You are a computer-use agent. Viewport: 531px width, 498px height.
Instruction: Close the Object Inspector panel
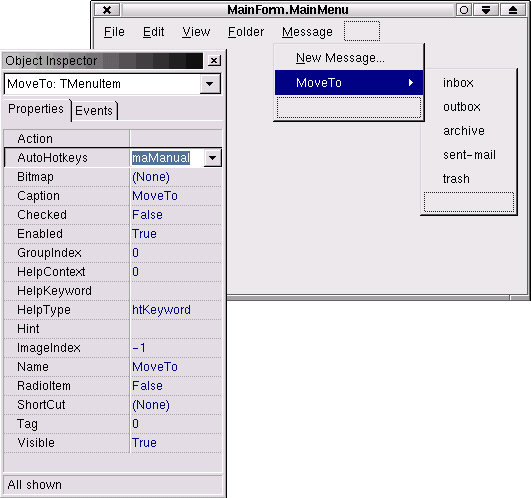click(214, 61)
